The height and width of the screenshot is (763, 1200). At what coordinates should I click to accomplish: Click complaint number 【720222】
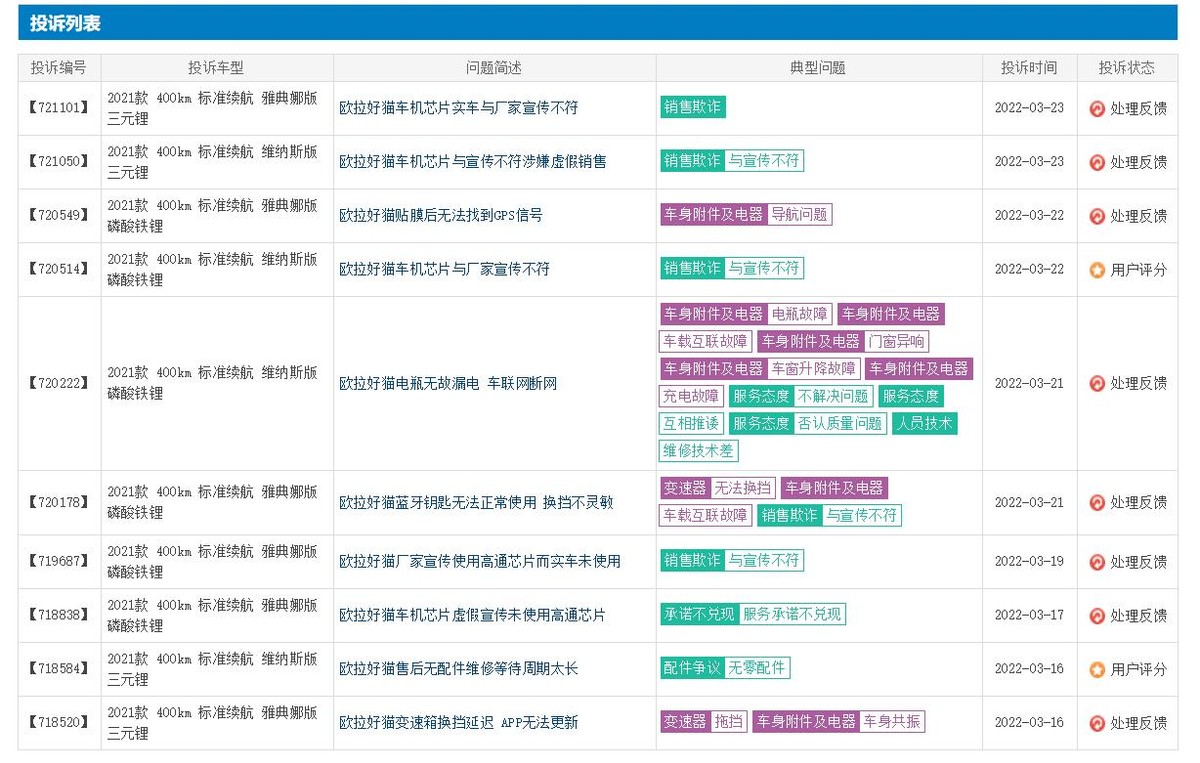click(x=58, y=383)
